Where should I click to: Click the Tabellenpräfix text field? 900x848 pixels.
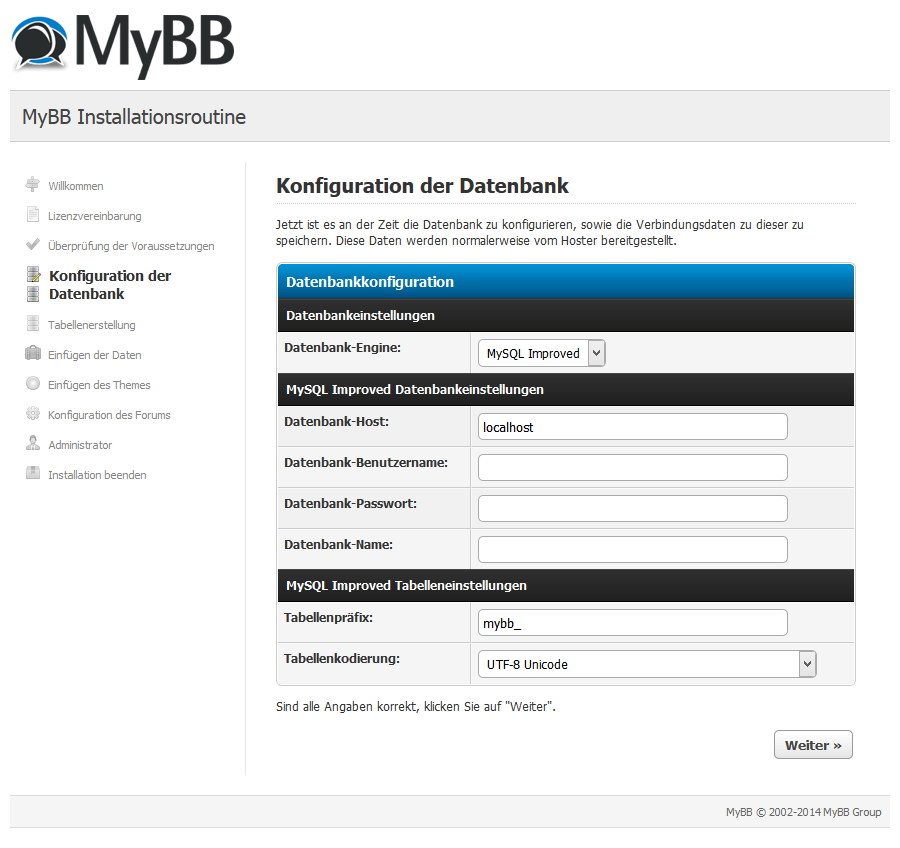click(x=632, y=623)
